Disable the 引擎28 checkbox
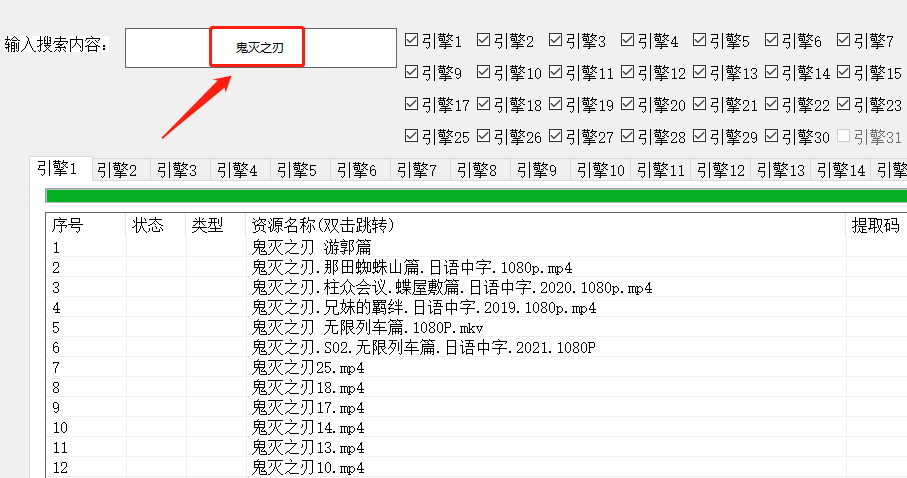The width and height of the screenshot is (907, 478). point(627,136)
